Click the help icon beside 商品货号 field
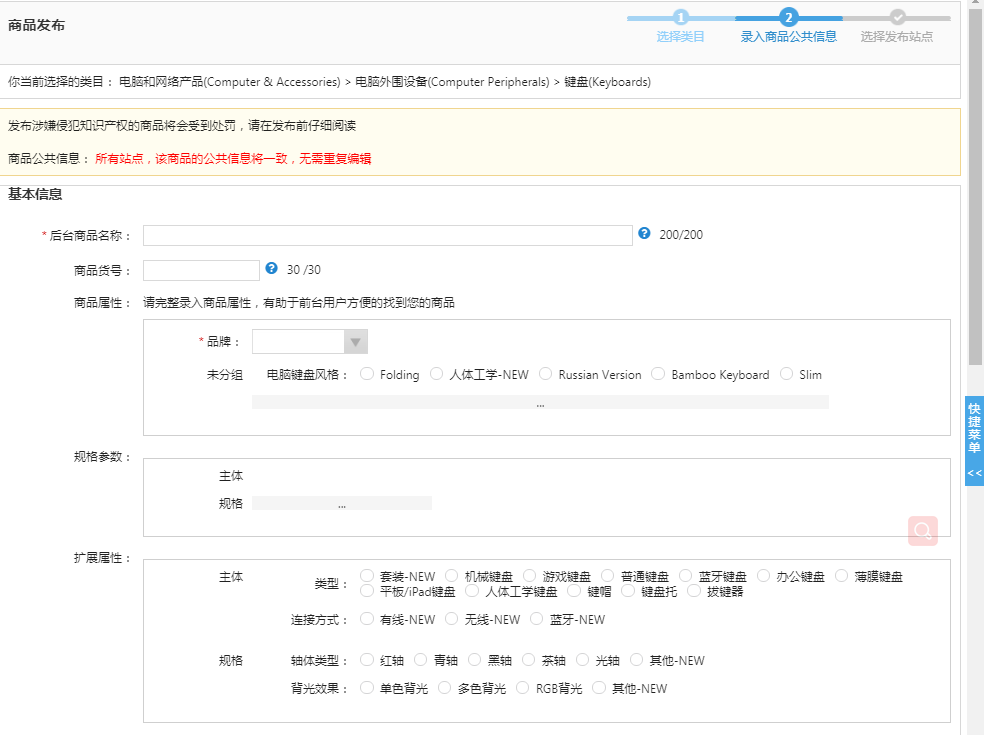The width and height of the screenshot is (988, 735). tap(272, 269)
